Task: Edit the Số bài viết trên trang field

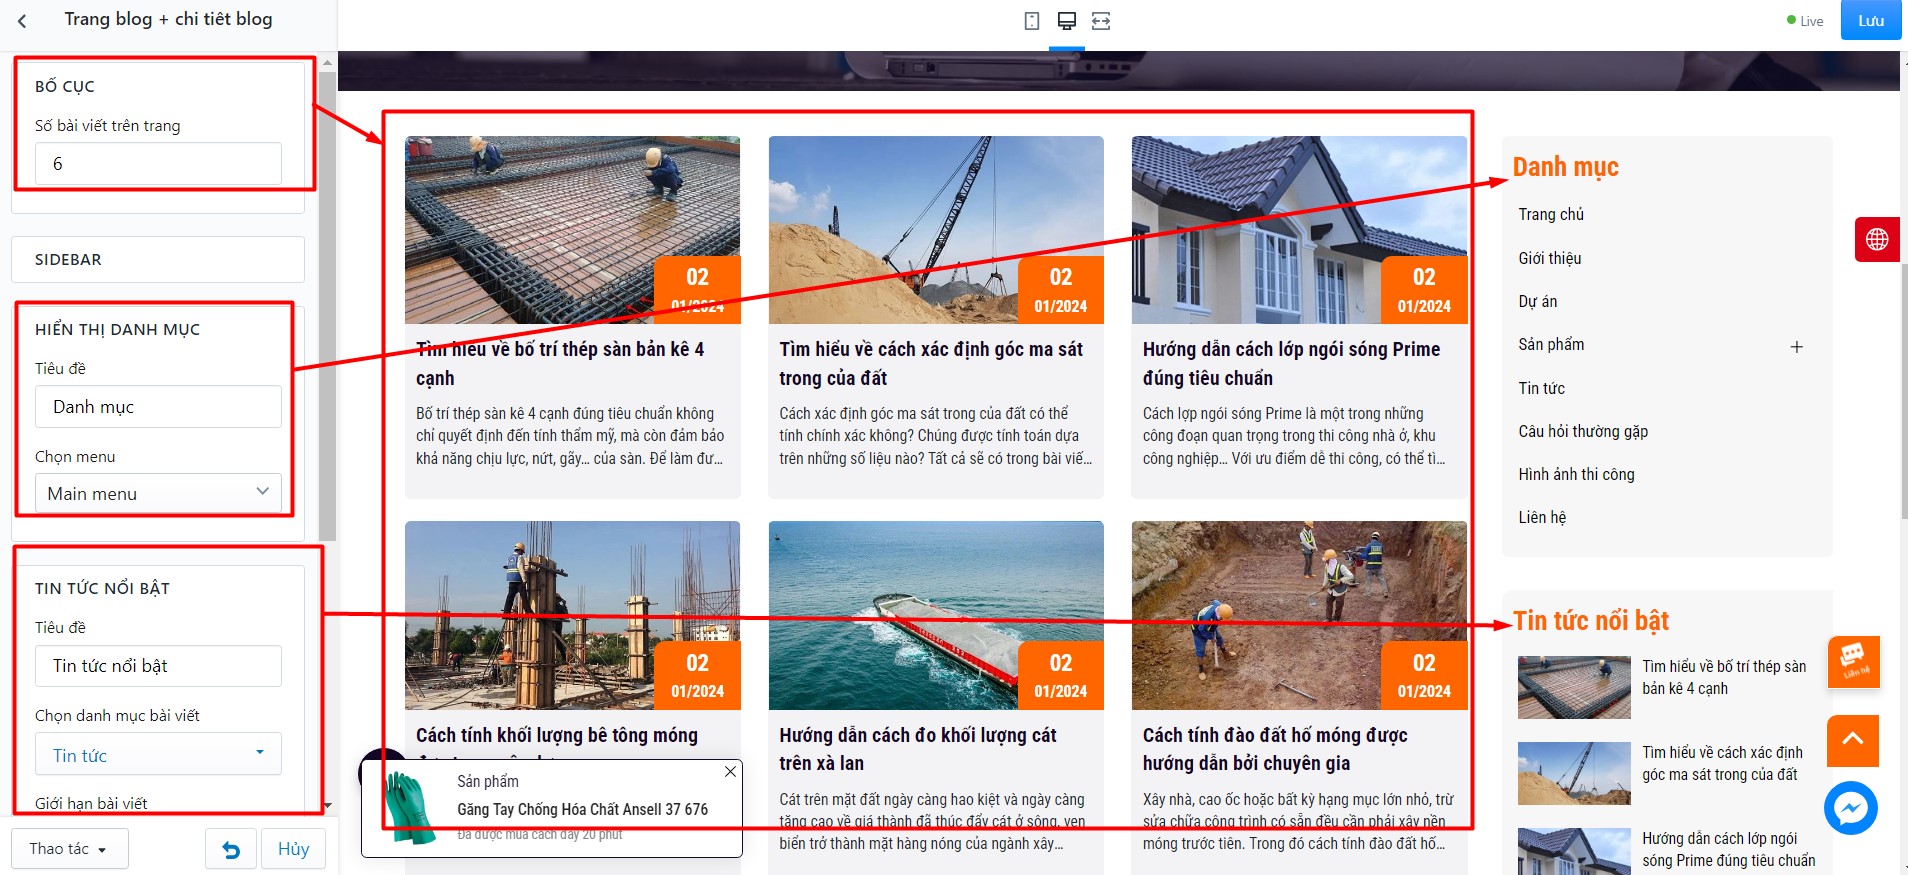Action: pyautogui.click(x=158, y=163)
